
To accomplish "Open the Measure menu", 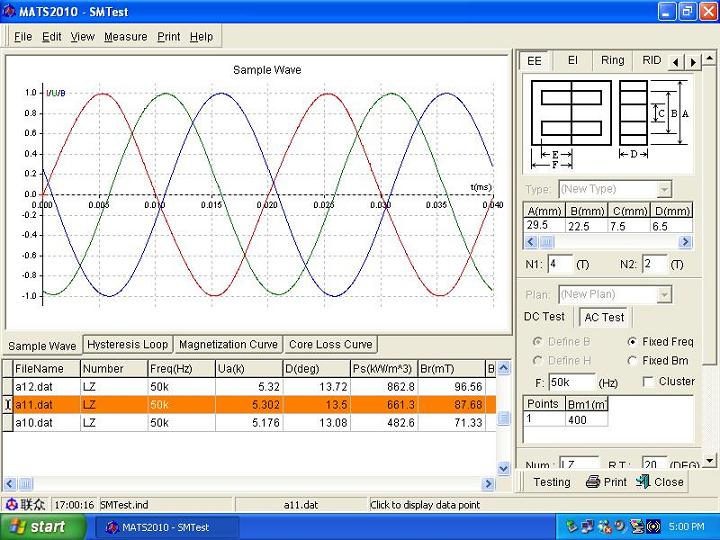I will tap(125, 37).
